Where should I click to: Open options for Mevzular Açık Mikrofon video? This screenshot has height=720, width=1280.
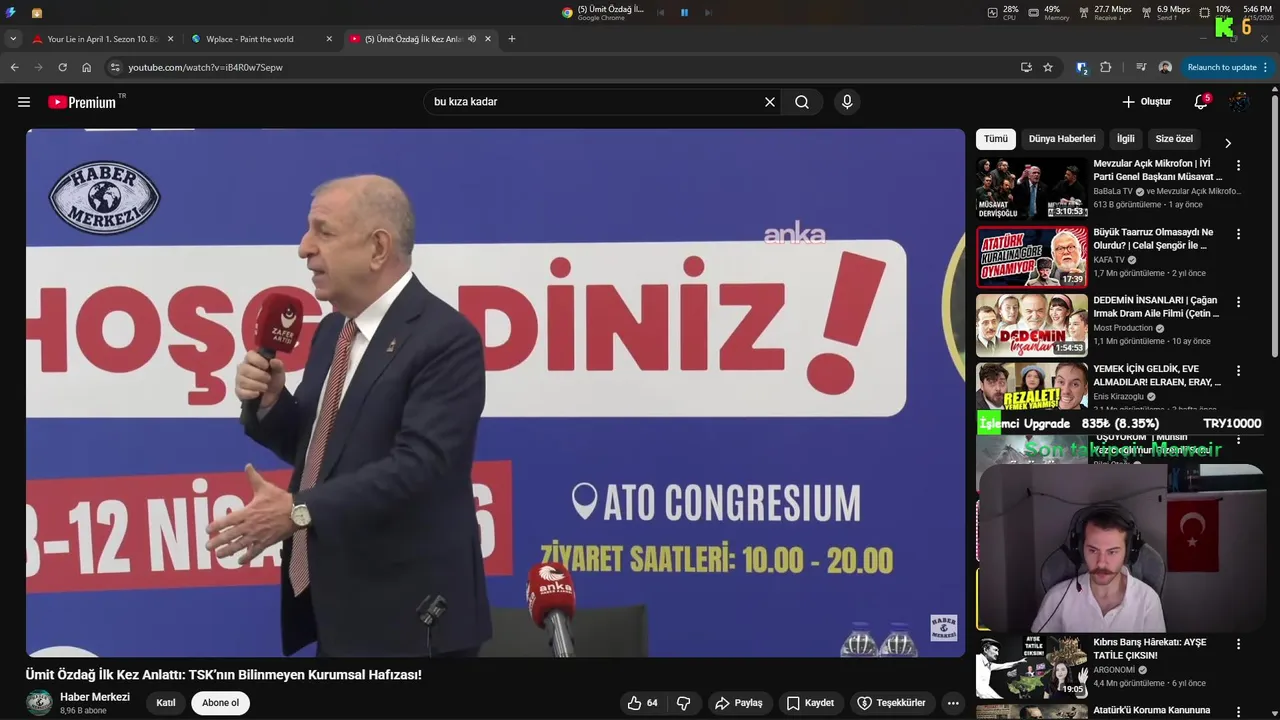1238,165
